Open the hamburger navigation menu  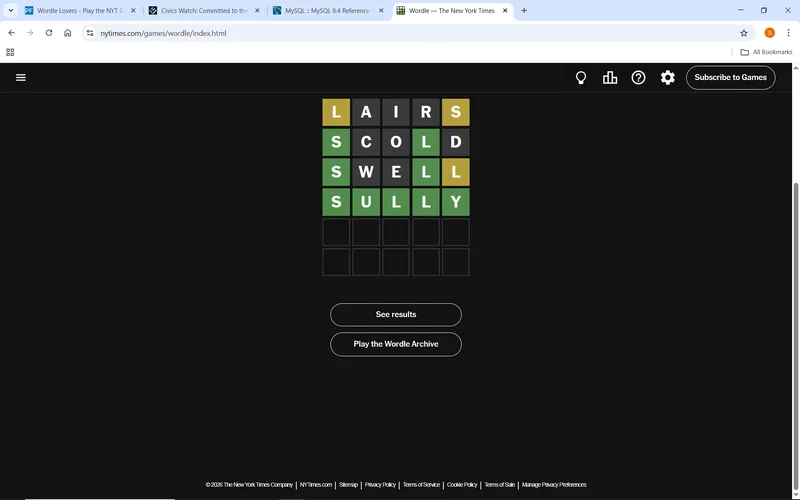tap(20, 78)
